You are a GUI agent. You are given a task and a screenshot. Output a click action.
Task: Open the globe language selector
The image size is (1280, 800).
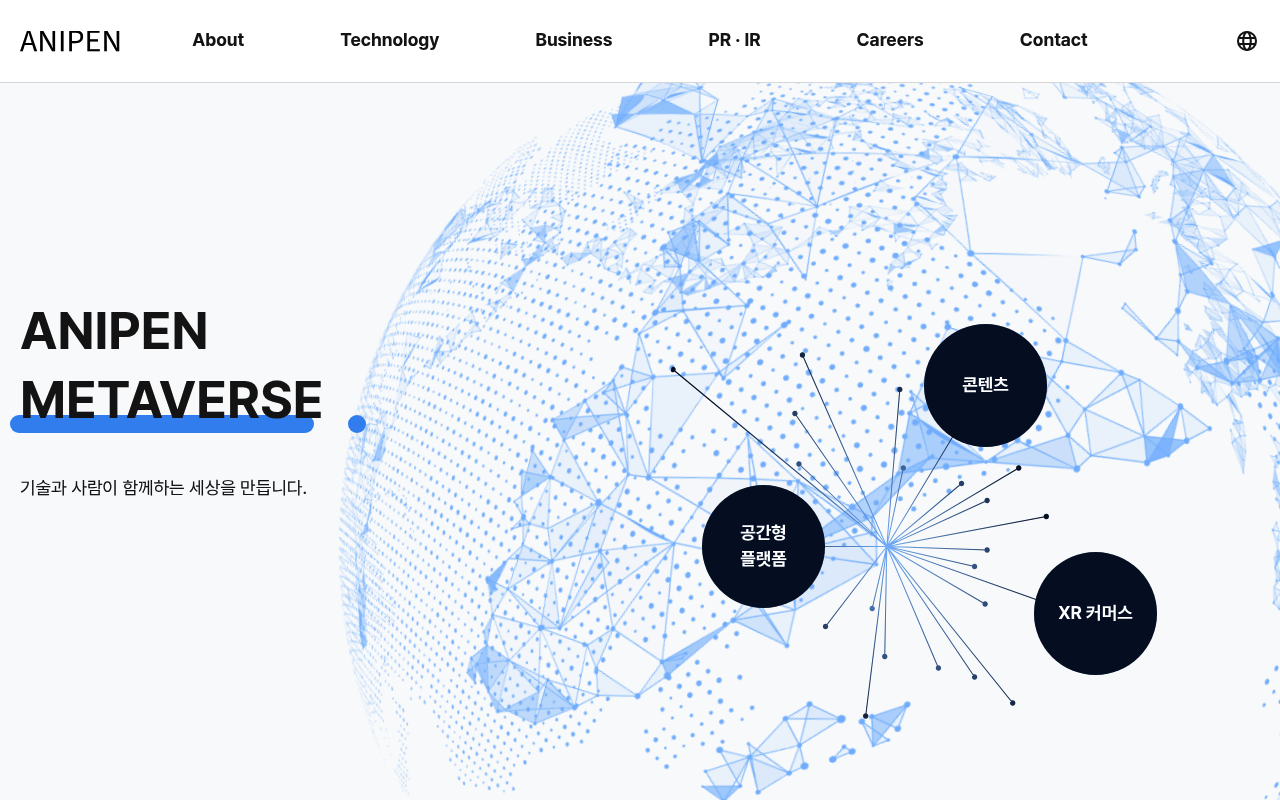tap(1247, 41)
